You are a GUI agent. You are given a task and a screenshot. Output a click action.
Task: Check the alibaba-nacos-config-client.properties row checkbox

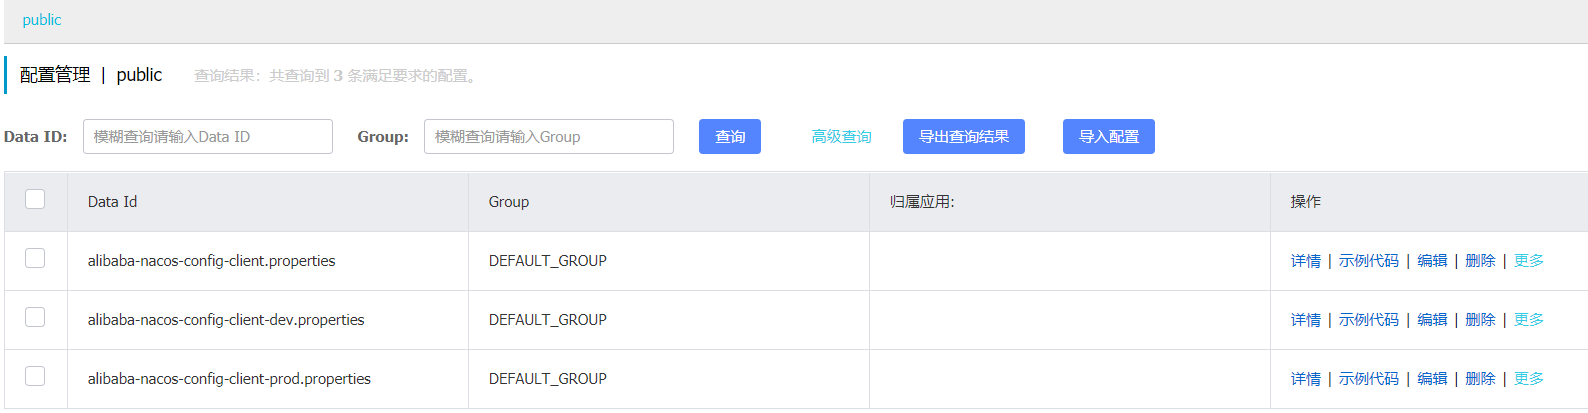(x=35, y=258)
